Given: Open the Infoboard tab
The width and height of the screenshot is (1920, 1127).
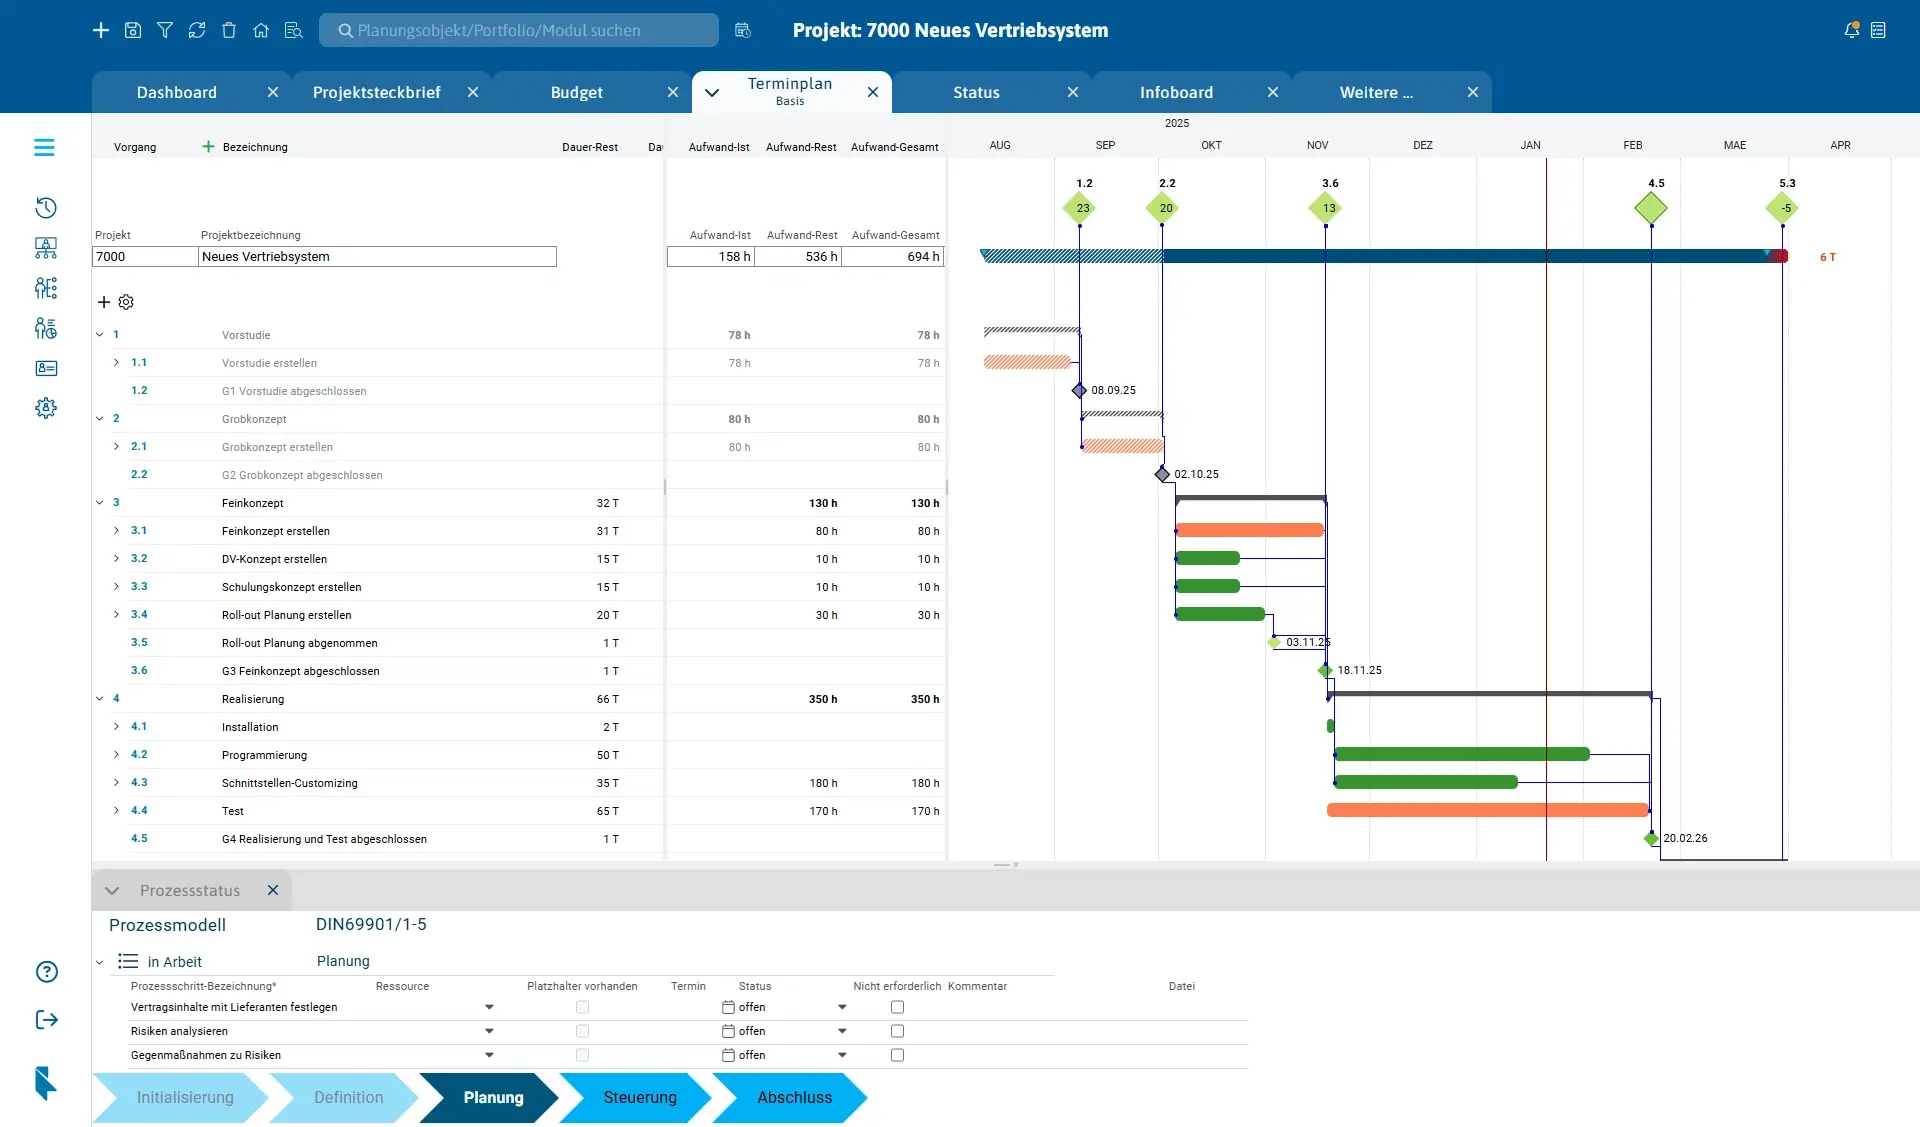Looking at the screenshot, I should (x=1176, y=92).
